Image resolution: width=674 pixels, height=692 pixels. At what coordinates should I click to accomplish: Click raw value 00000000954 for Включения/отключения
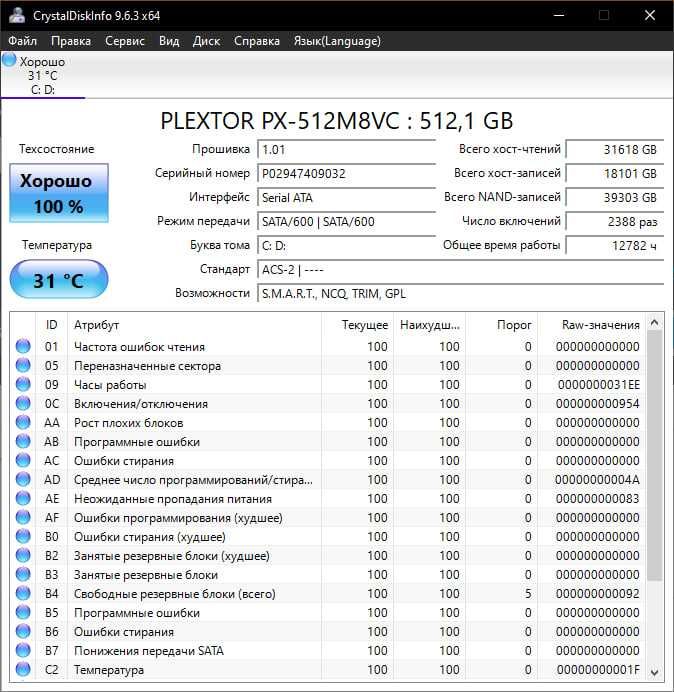(x=598, y=403)
